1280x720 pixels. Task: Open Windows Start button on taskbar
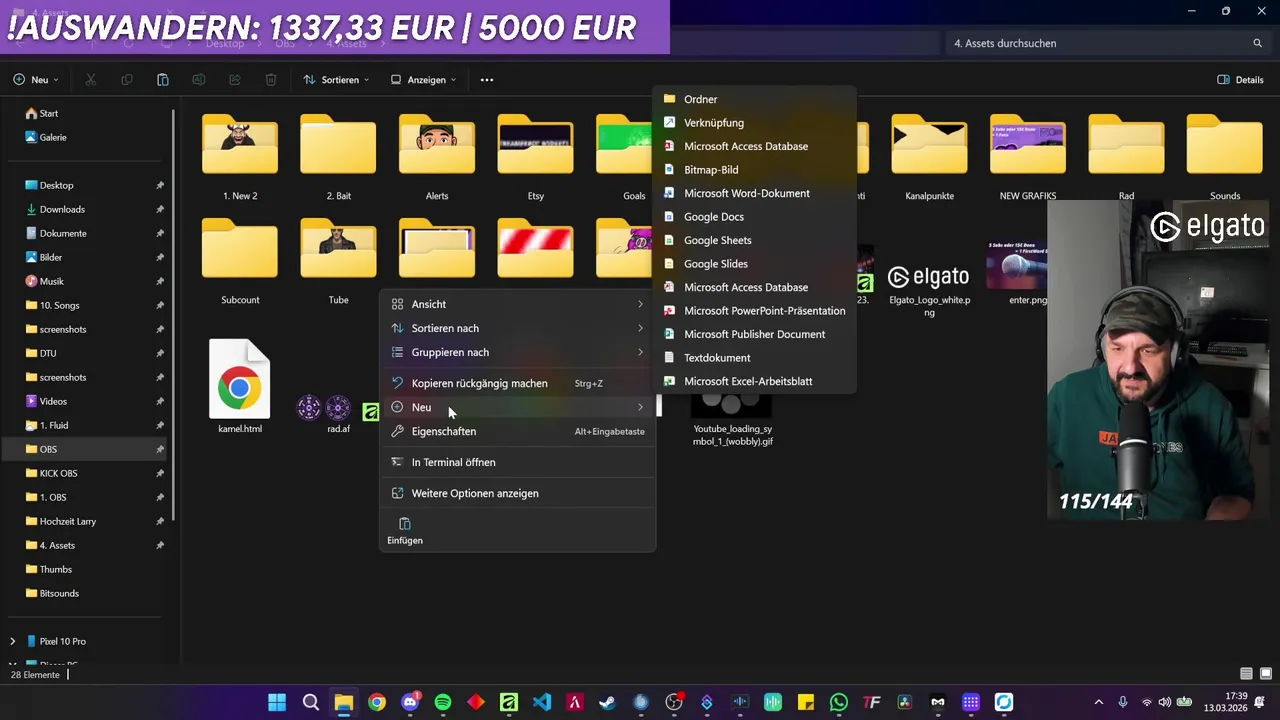(277, 702)
